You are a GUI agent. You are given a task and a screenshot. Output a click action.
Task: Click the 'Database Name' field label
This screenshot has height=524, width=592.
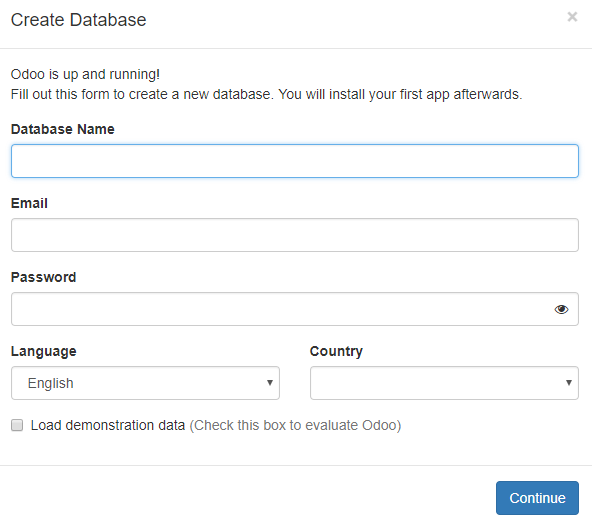[63, 129]
